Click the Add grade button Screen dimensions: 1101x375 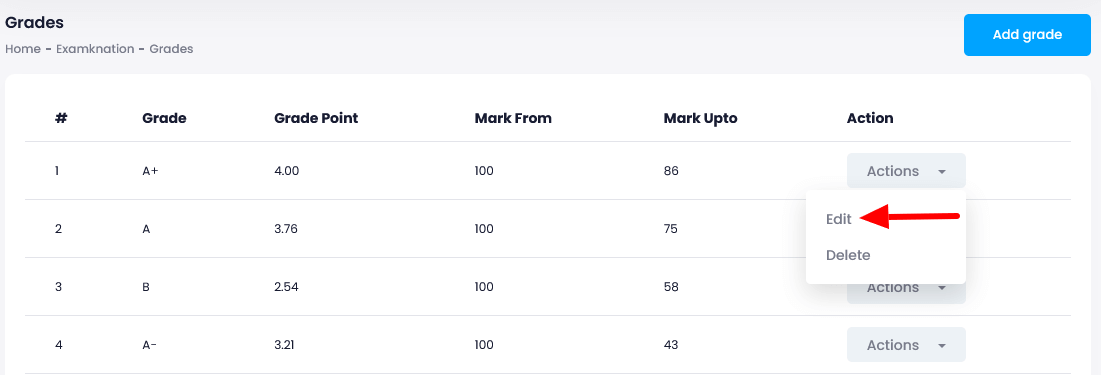[x=1027, y=34]
